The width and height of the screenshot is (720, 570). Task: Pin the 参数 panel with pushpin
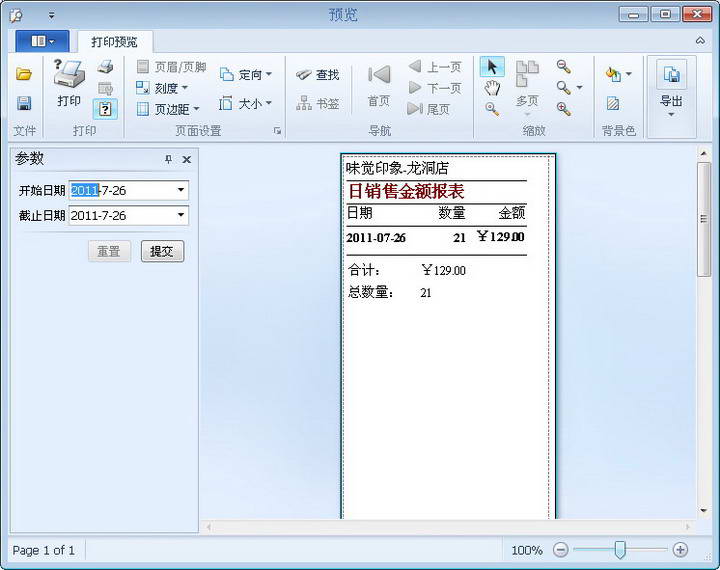169,159
